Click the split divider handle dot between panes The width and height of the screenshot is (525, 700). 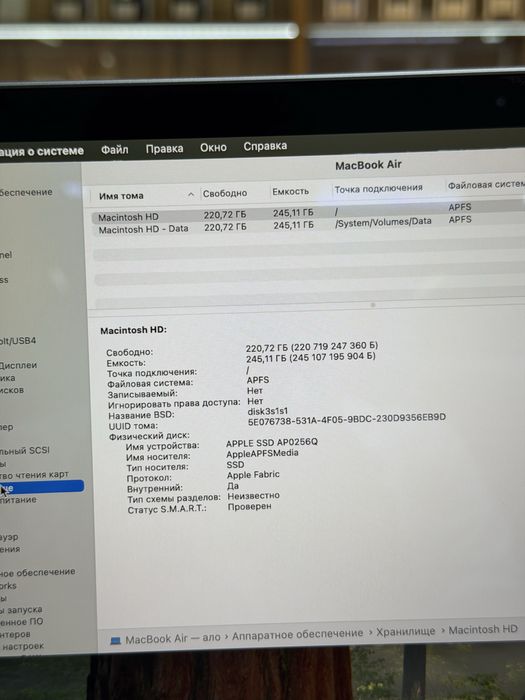tap(373, 305)
